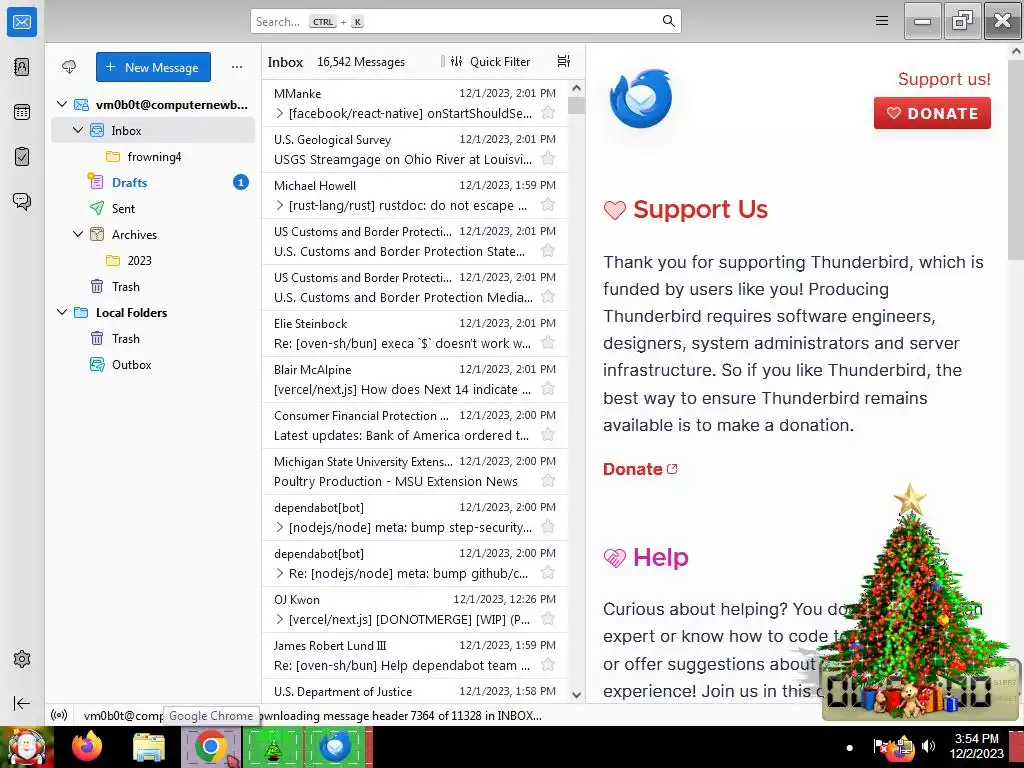This screenshot has height=768, width=1024.
Task: Open the Outbox folder
Action: pos(153,364)
